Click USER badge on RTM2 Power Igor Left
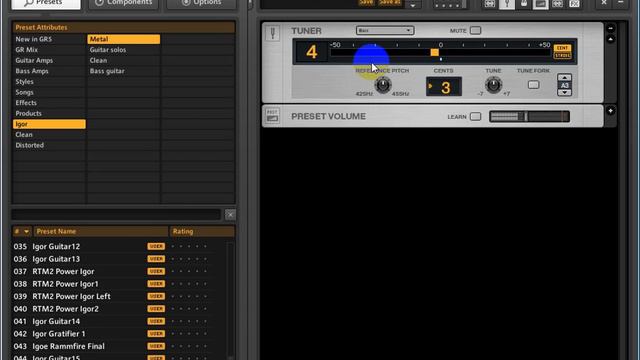 [156, 296]
